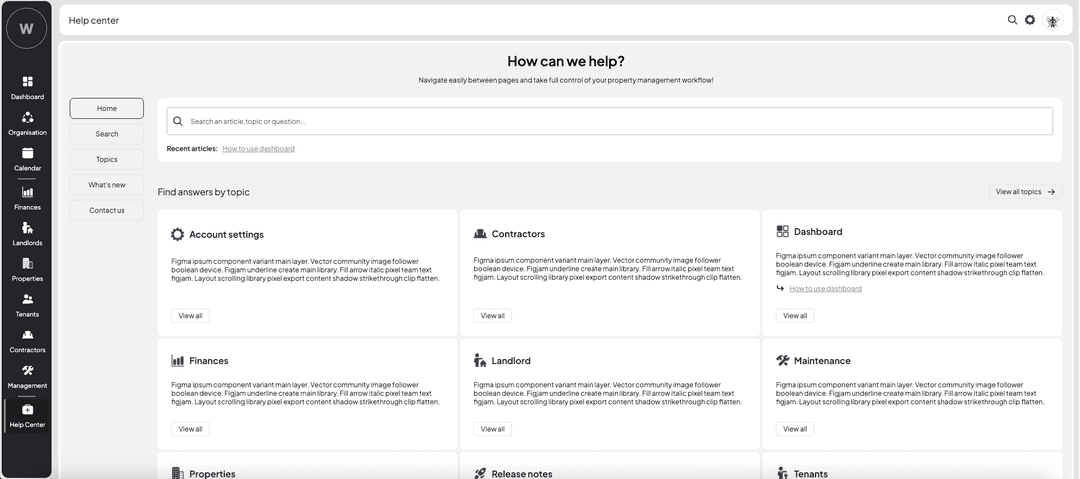Click the top bar search magnifier icon
The image size is (1080, 479).
click(1012, 20)
